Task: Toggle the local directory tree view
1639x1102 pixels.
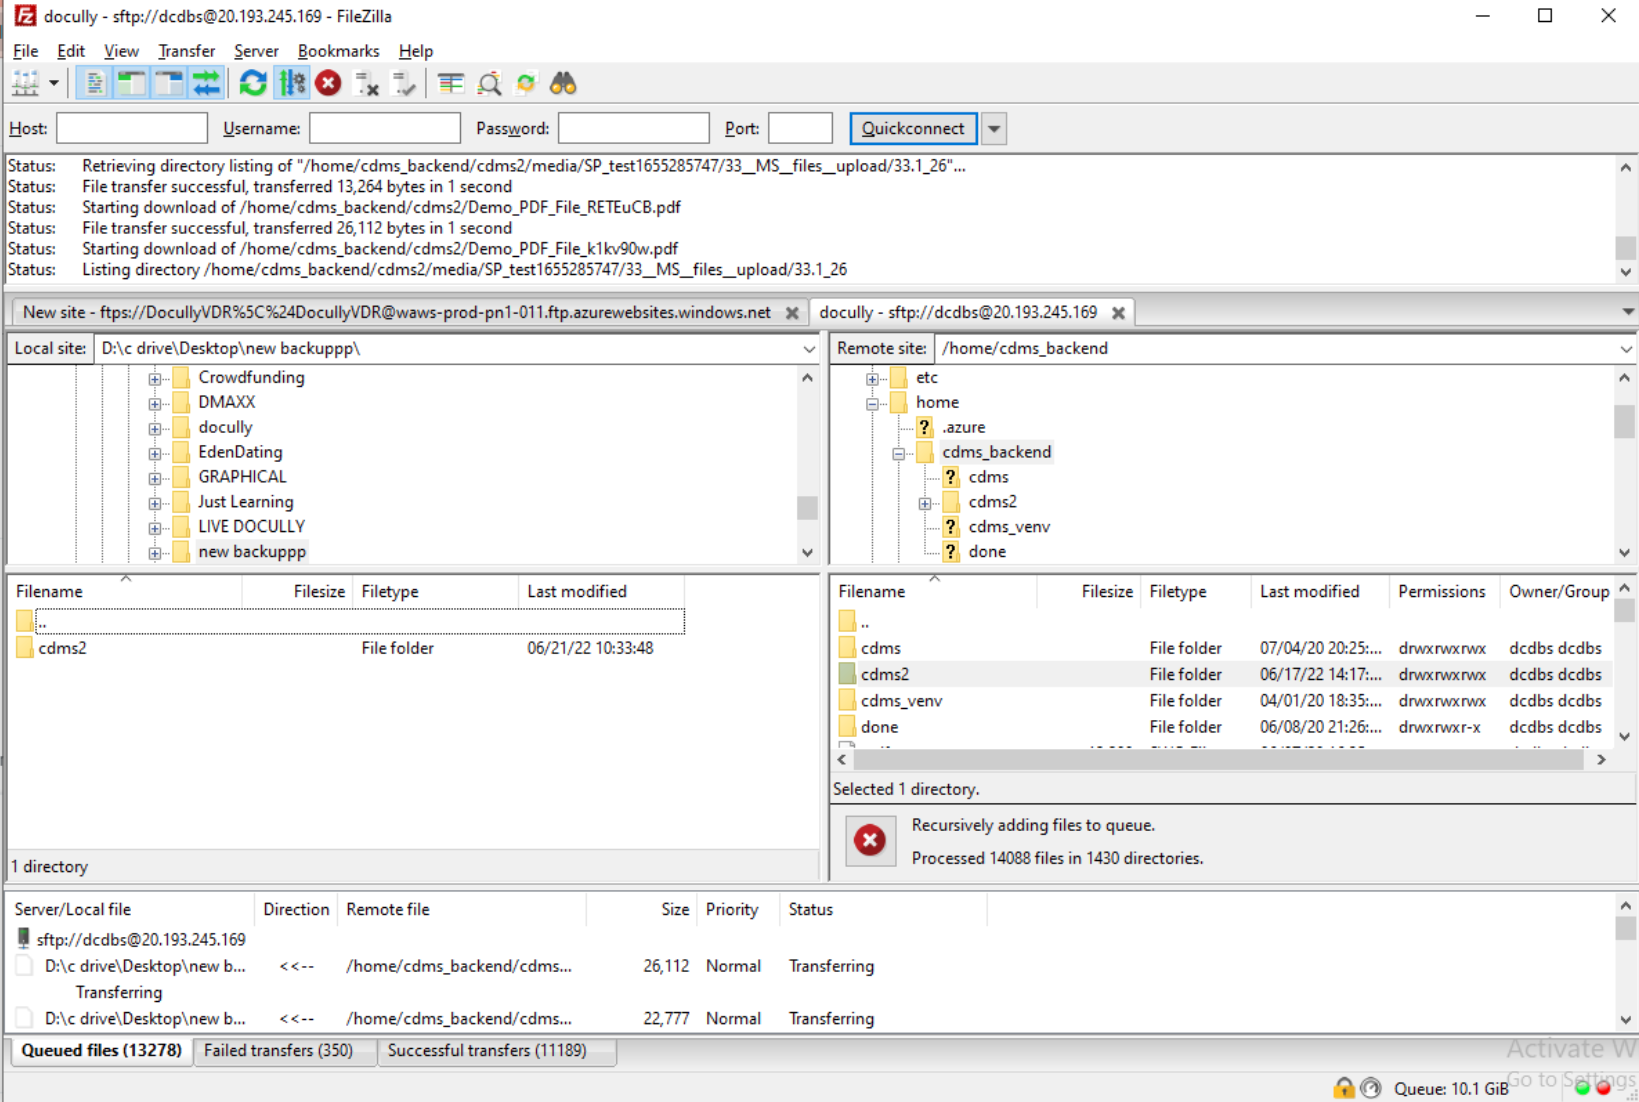Action: 131,84
